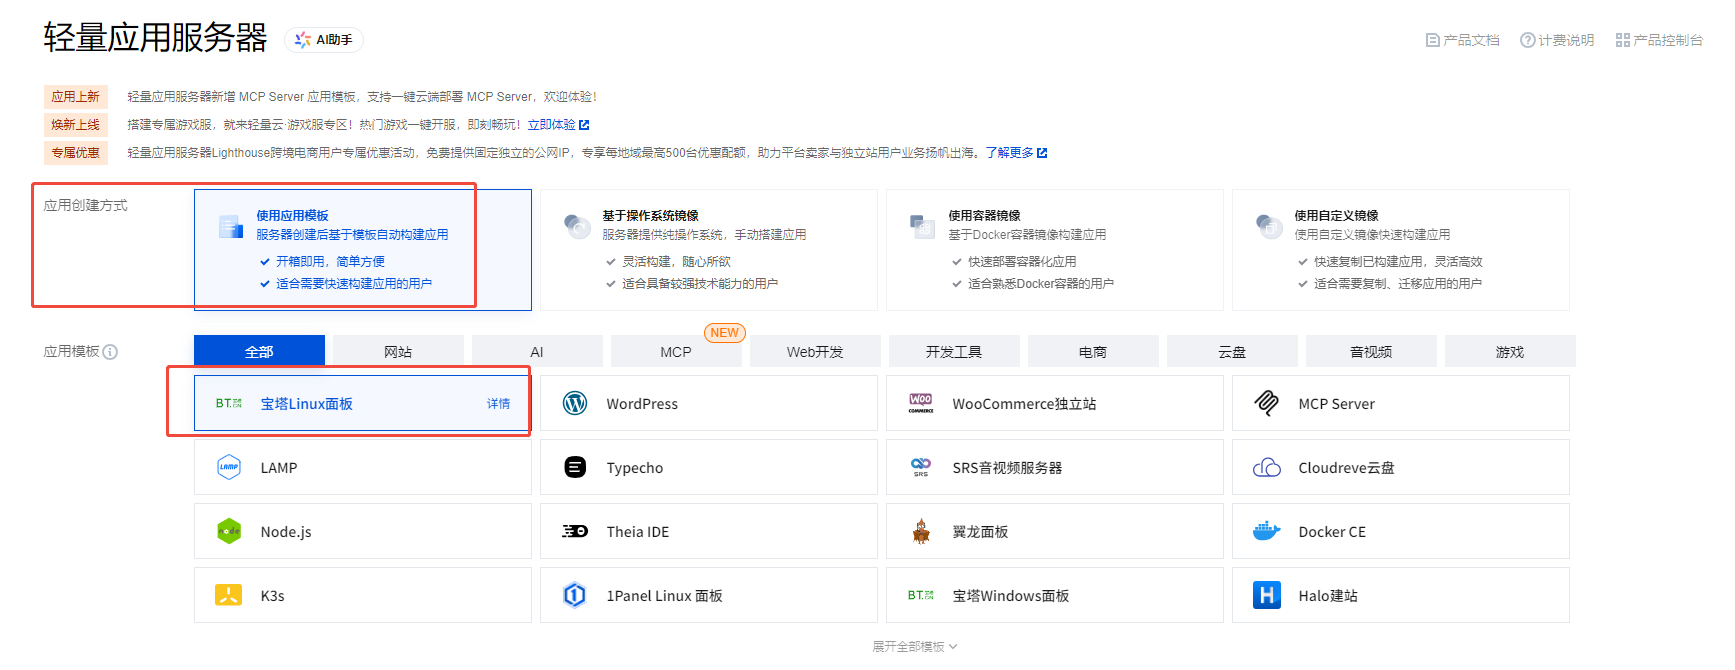Screen dimensions: 1735x670
Task: Select the Docker CE template card
Action: click(x=1401, y=531)
